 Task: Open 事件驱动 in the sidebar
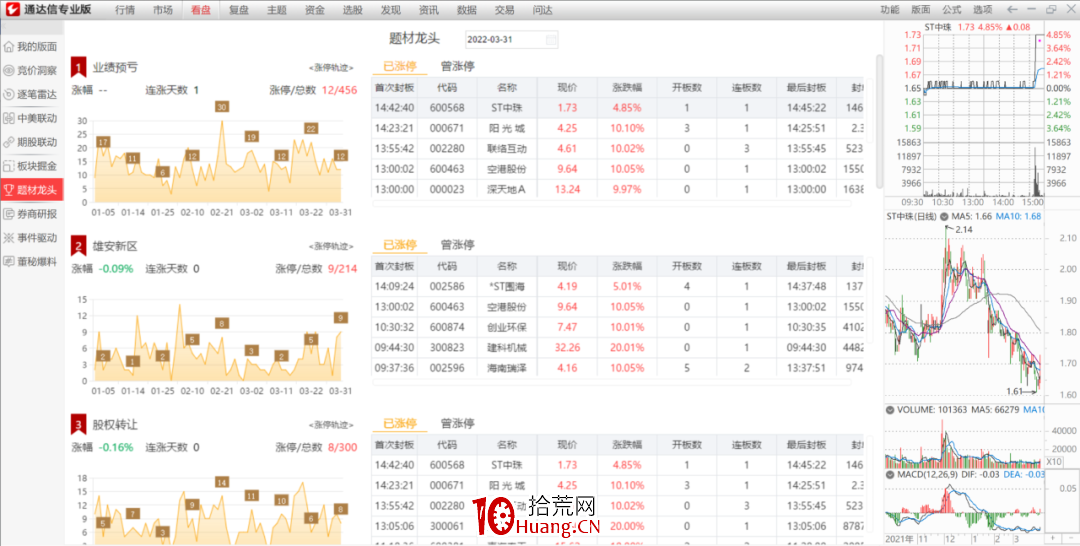[x=32, y=238]
